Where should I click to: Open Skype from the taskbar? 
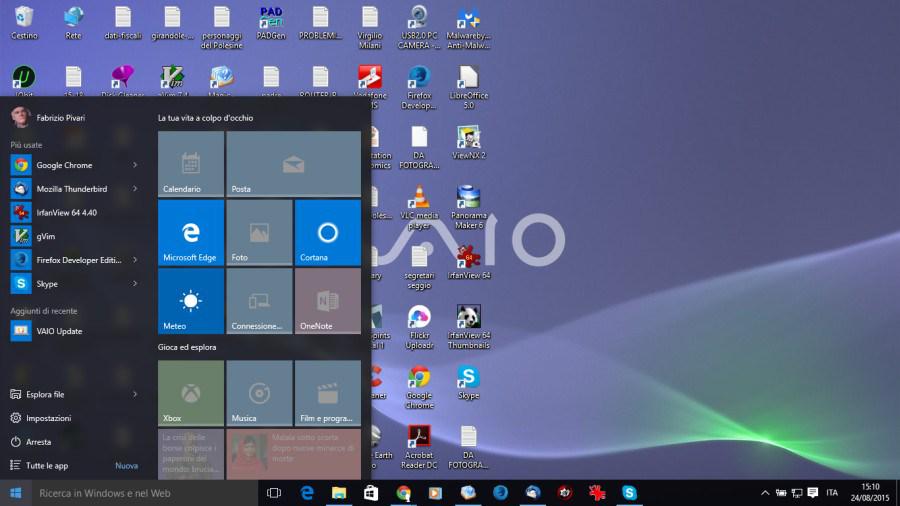pos(629,493)
